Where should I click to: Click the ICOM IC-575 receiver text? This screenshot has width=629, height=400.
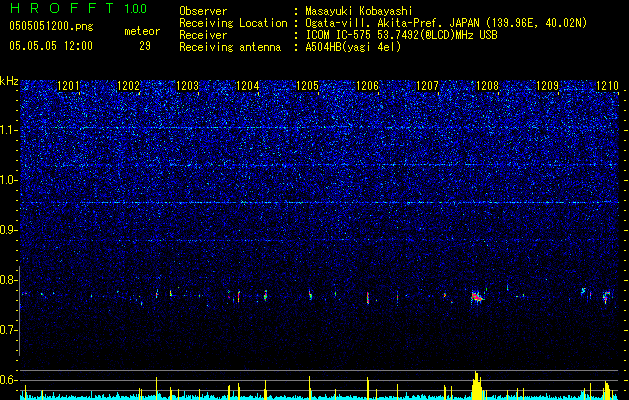[x=401, y=35]
